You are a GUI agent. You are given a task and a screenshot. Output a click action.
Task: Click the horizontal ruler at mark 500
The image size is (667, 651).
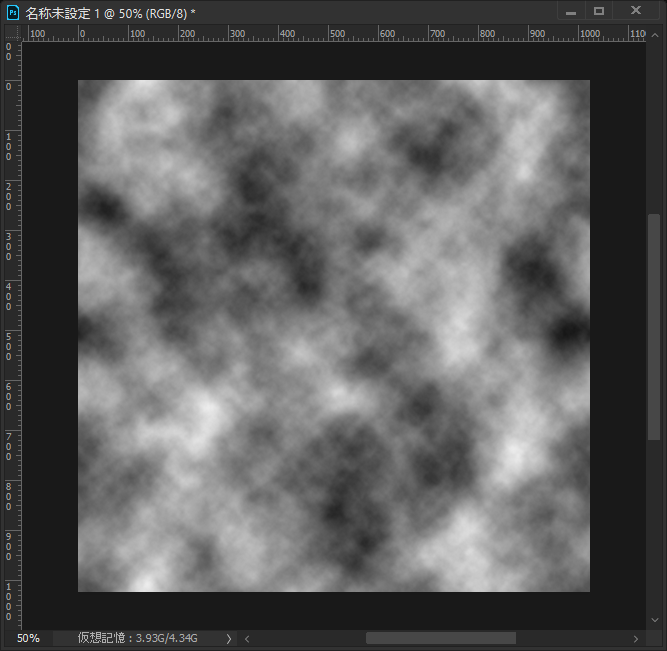click(338, 33)
